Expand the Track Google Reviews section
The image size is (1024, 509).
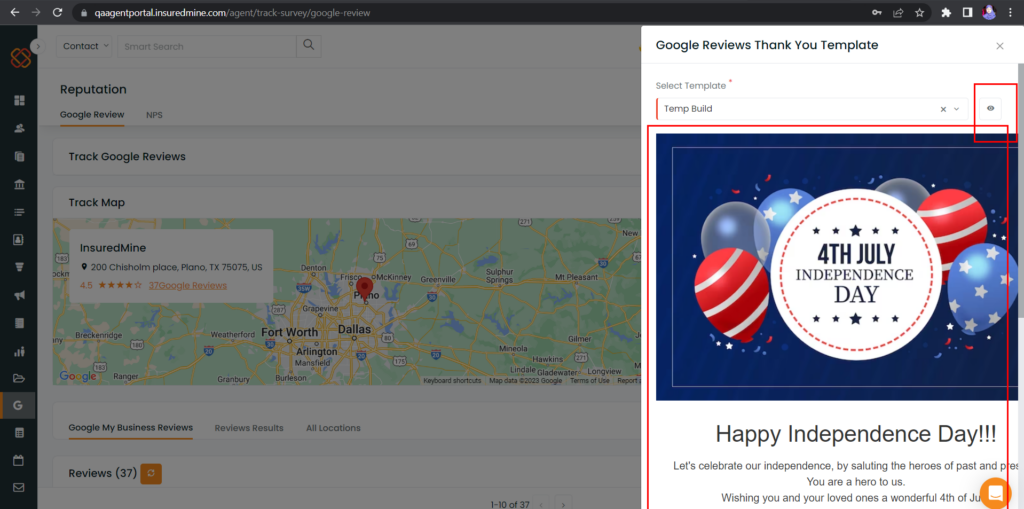[346, 157]
